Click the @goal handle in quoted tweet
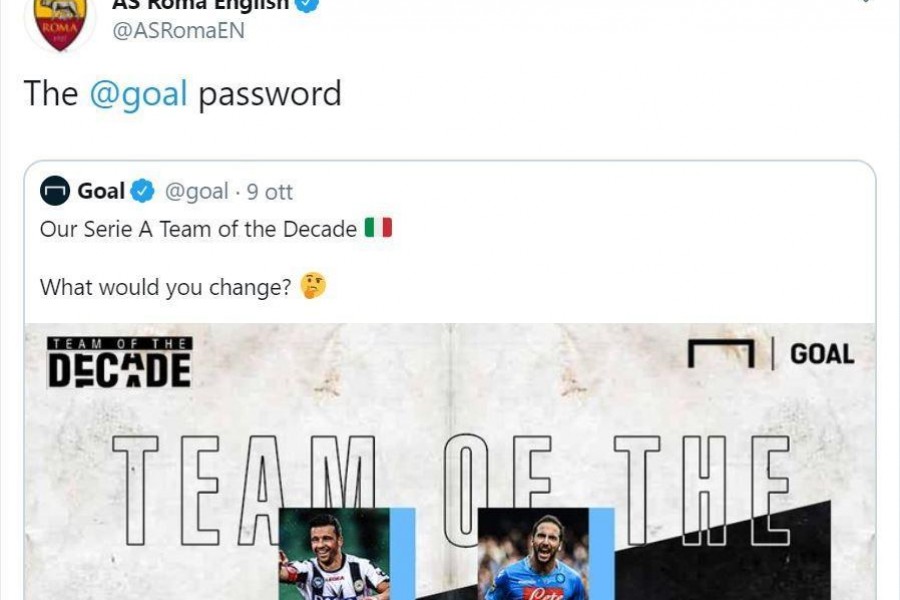Screen dimensions: 900x600 pyautogui.click(x=196, y=191)
